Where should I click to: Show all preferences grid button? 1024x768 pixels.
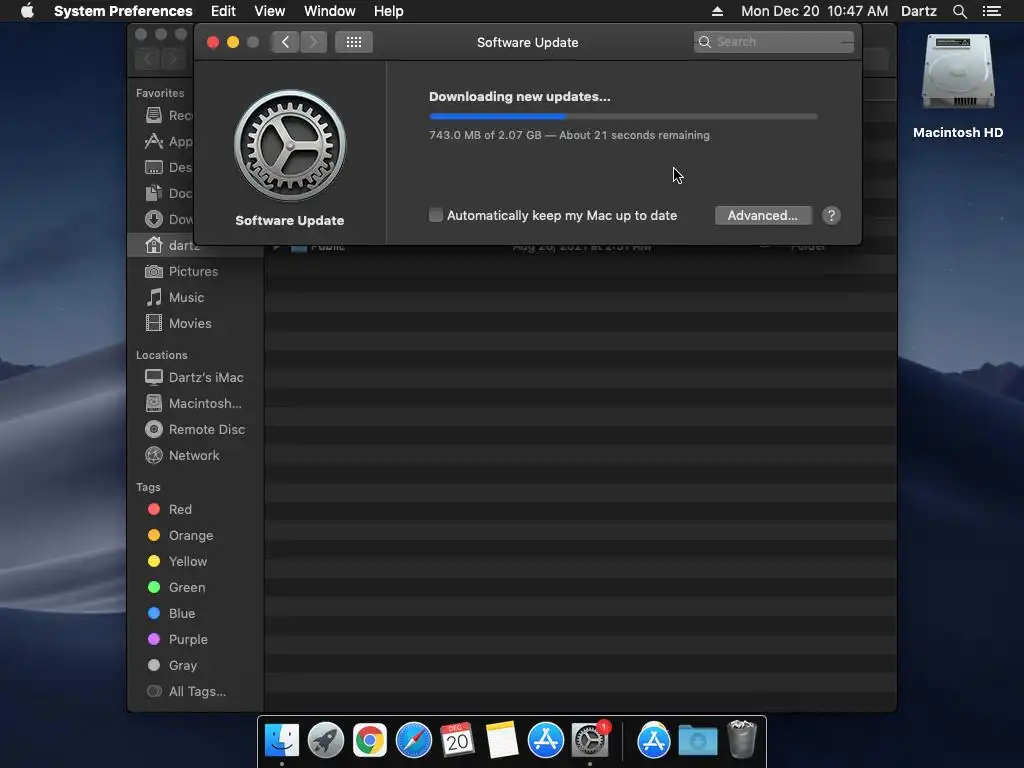[x=354, y=42]
